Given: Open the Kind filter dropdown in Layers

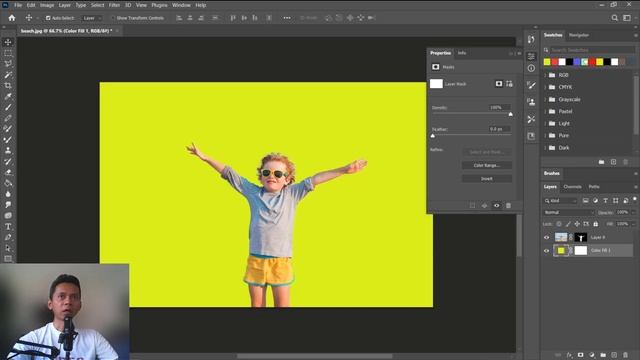Looking at the screenshot, I should pyautogui.click(x=561, y=200).
